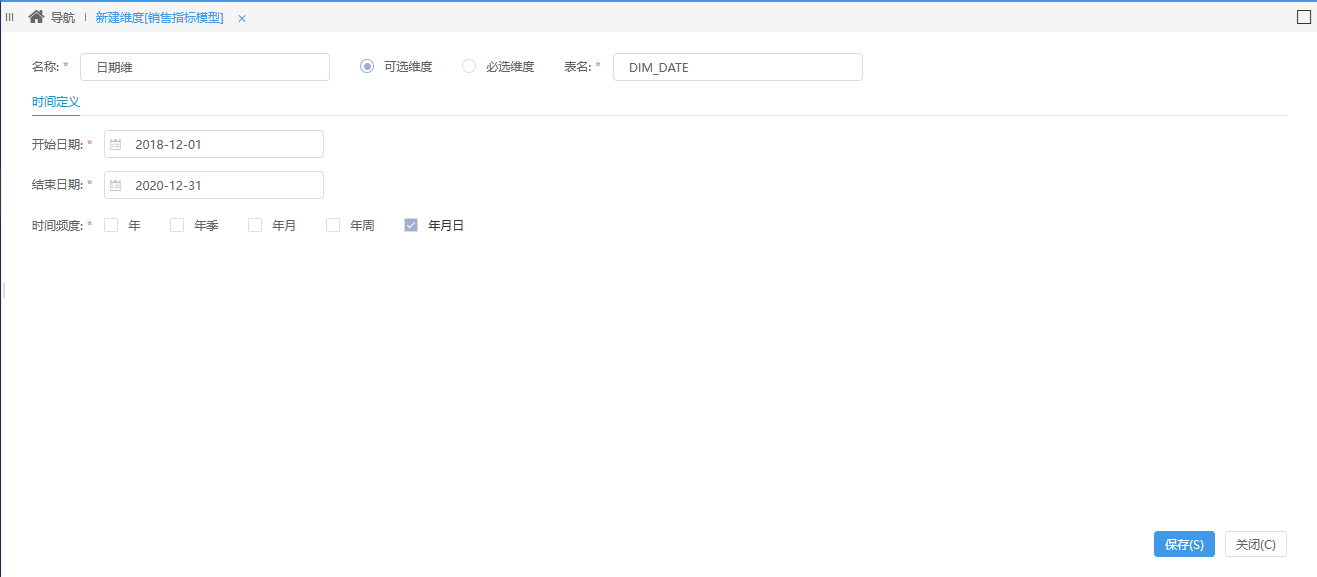Click the home icon next to 导航

[x=36, y=17]
